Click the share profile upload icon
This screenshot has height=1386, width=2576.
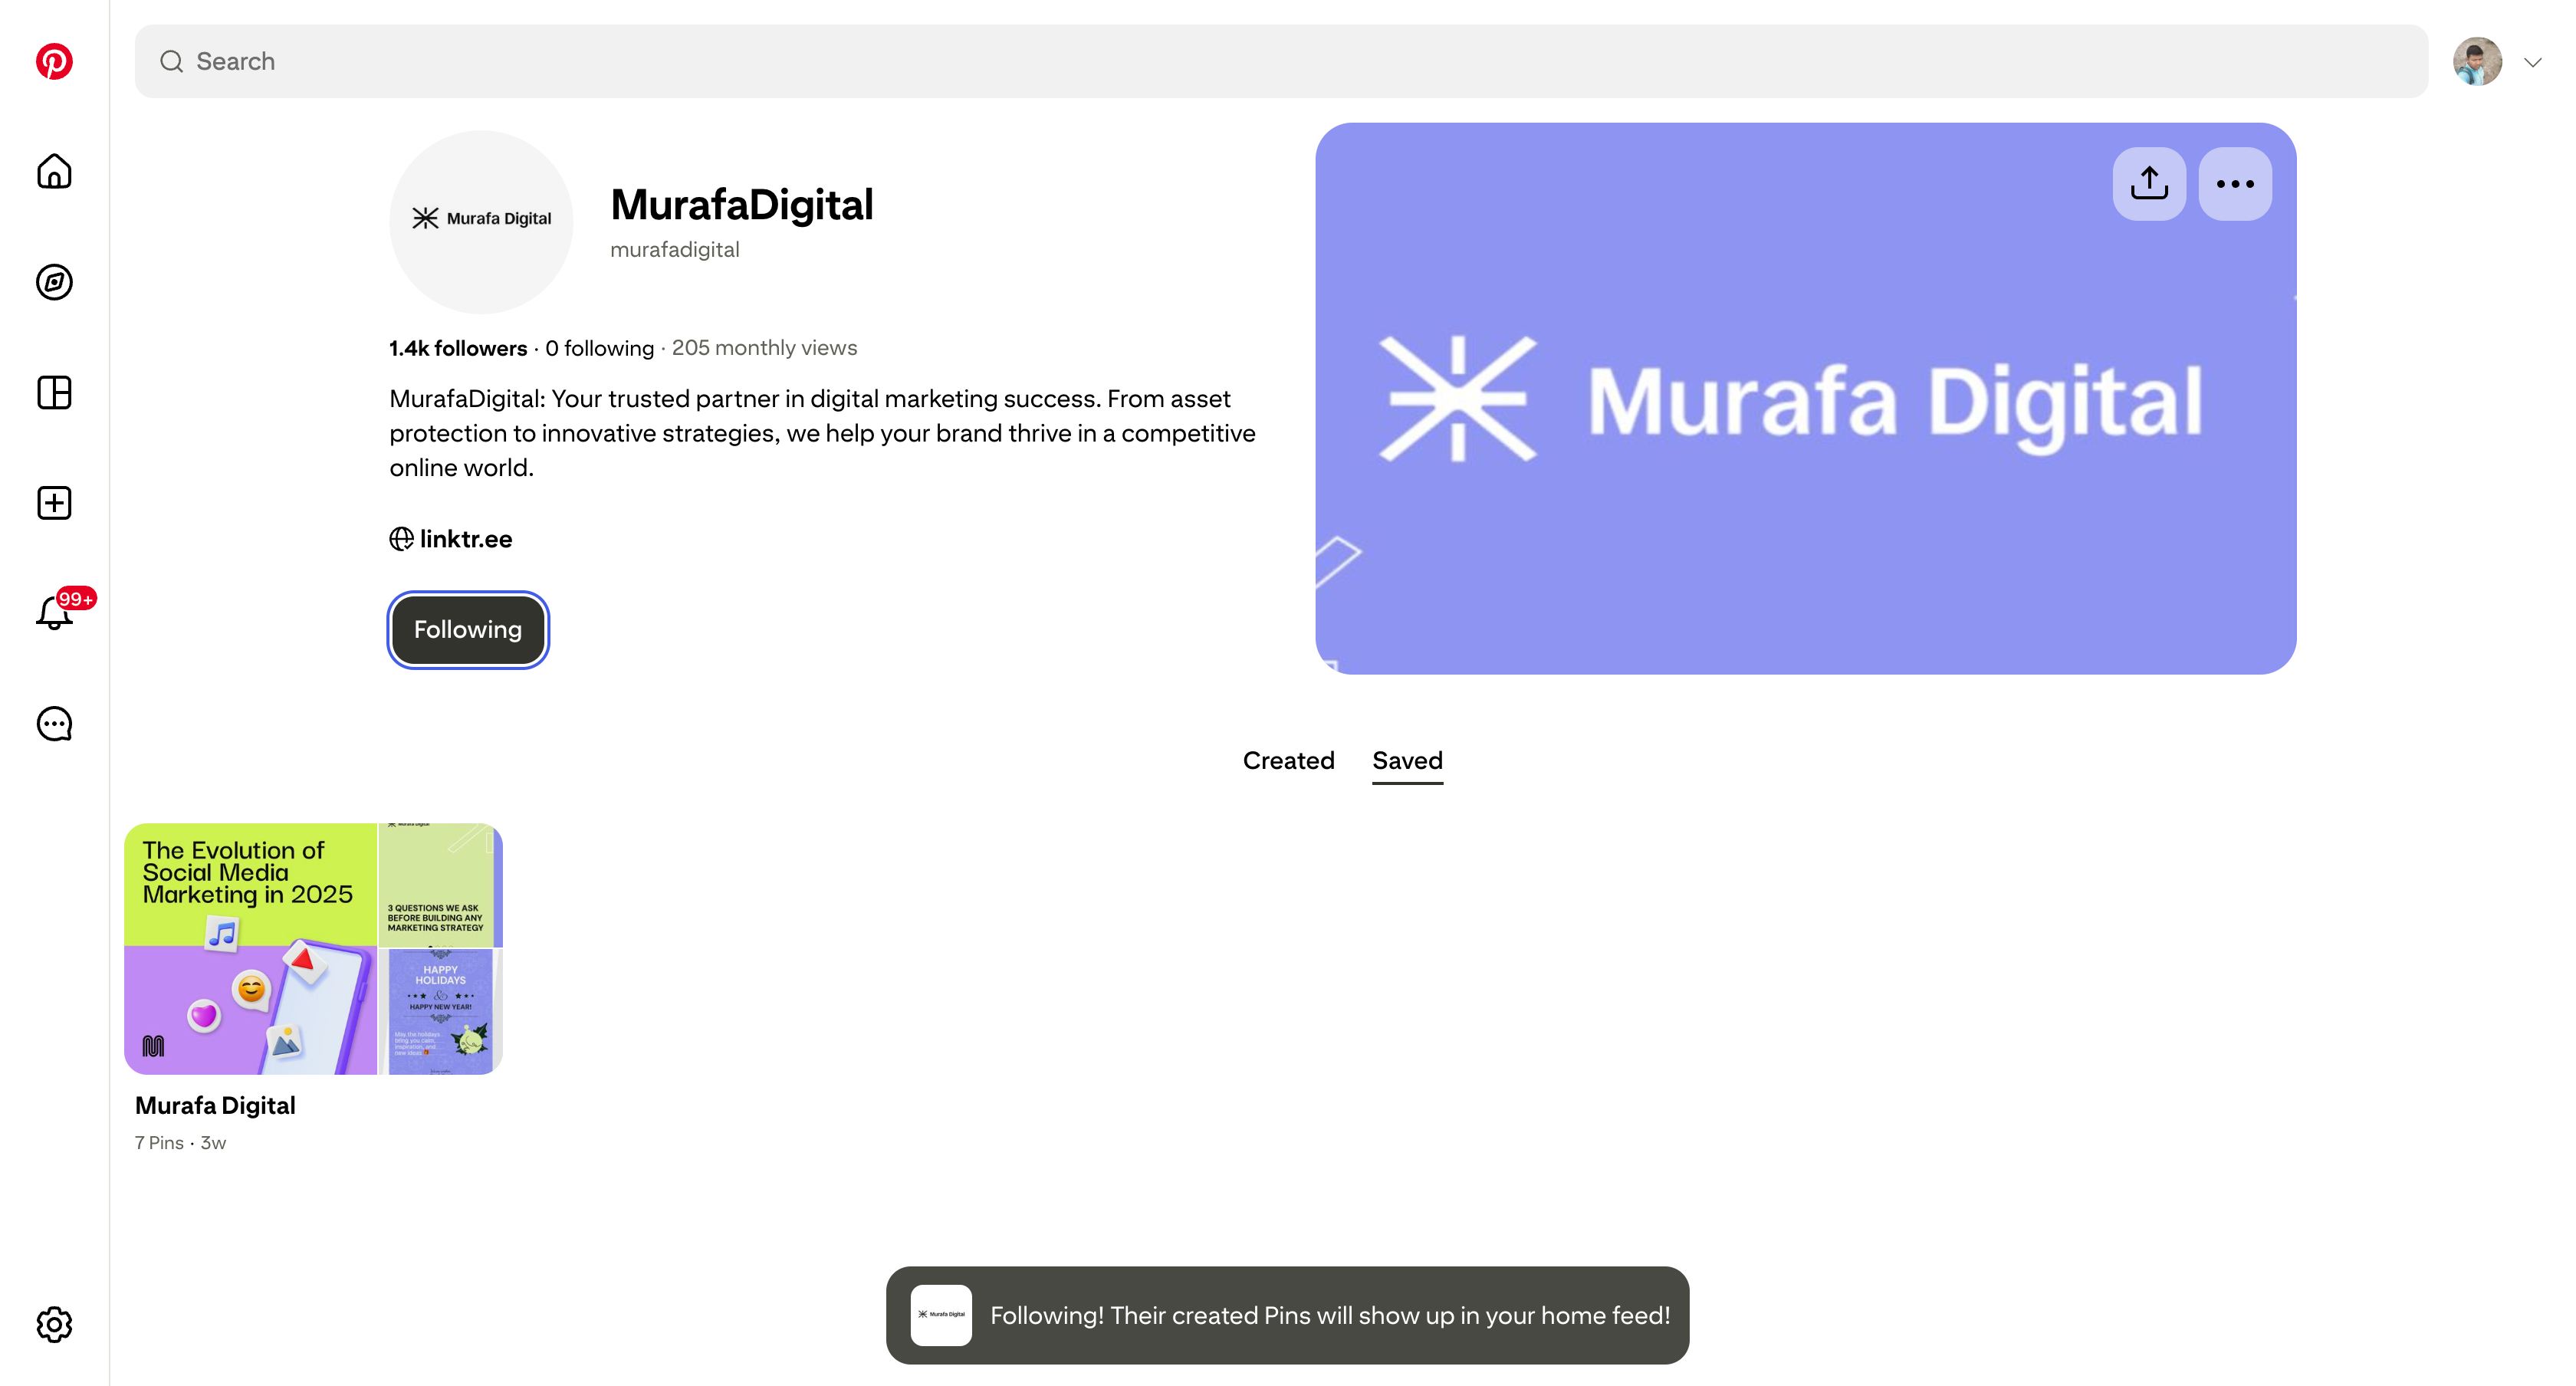click(x=2149, y=184)
